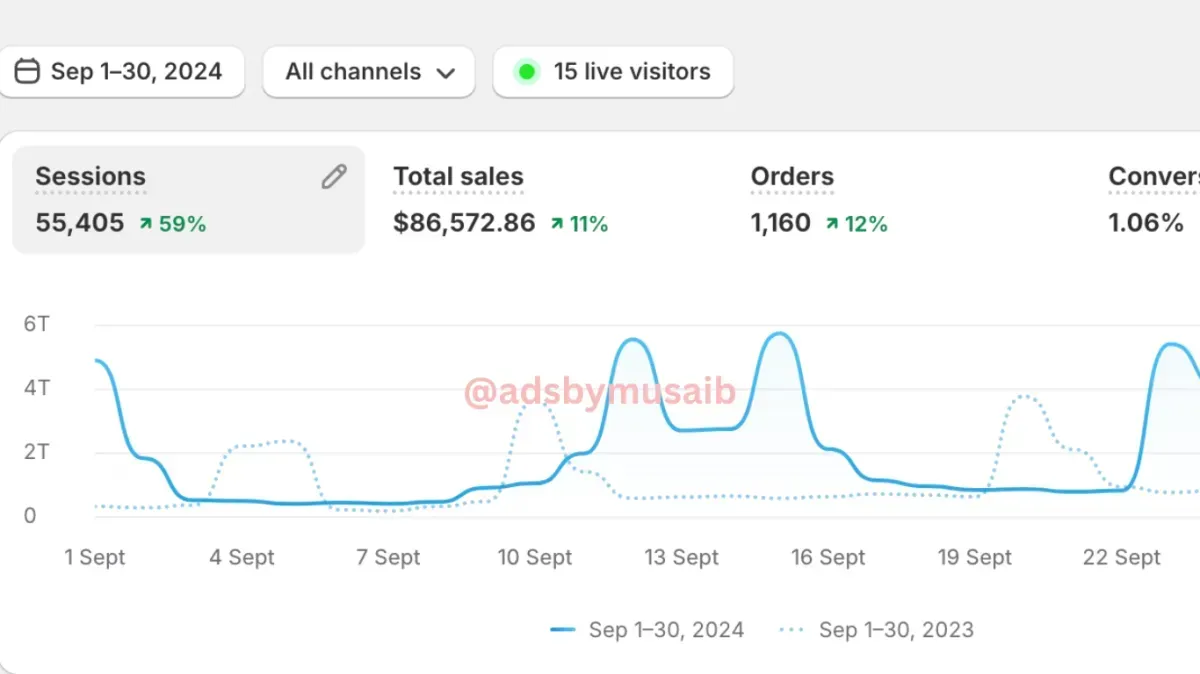This screenshot has width=1200, height=674.
Task: Select the Sessions metric card
Action: click(x=188, y=200)
